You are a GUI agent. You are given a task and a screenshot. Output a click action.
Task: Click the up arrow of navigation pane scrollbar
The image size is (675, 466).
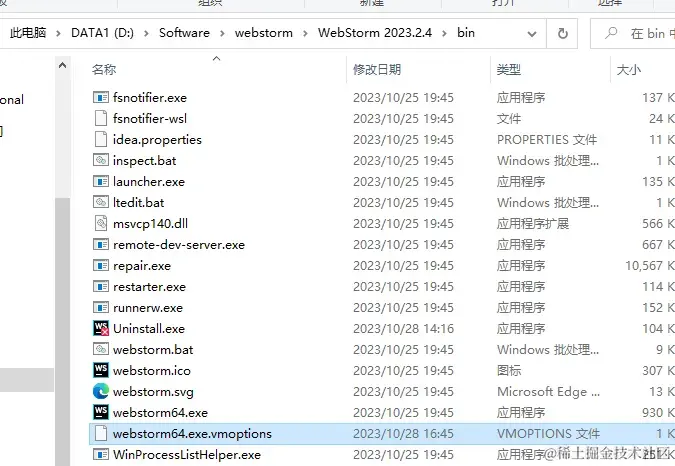coord(62,65)
